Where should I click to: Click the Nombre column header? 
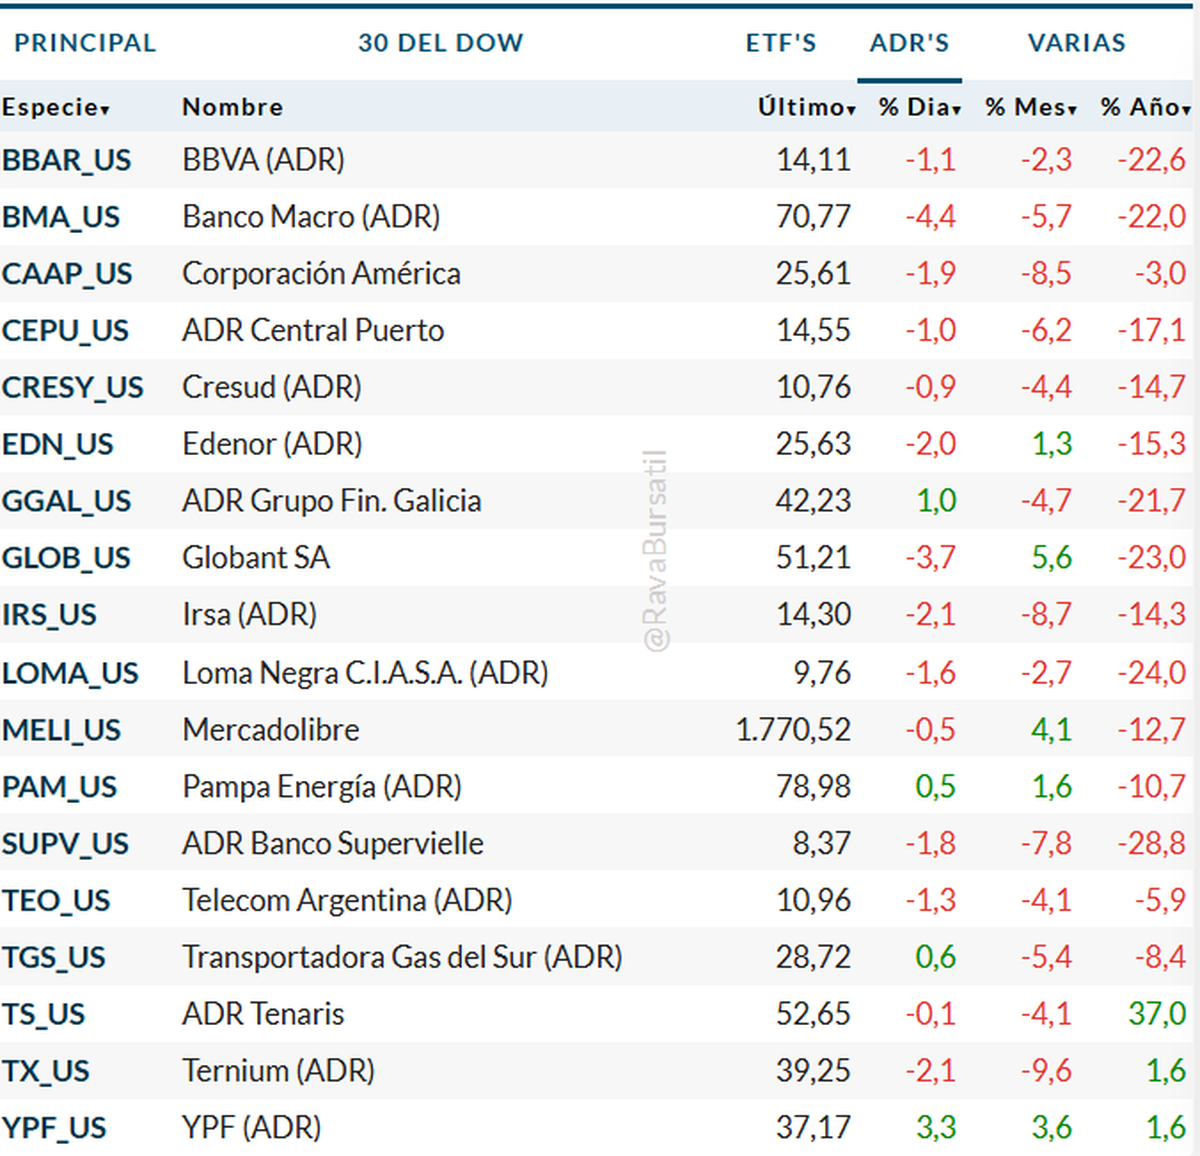[232, 107]
